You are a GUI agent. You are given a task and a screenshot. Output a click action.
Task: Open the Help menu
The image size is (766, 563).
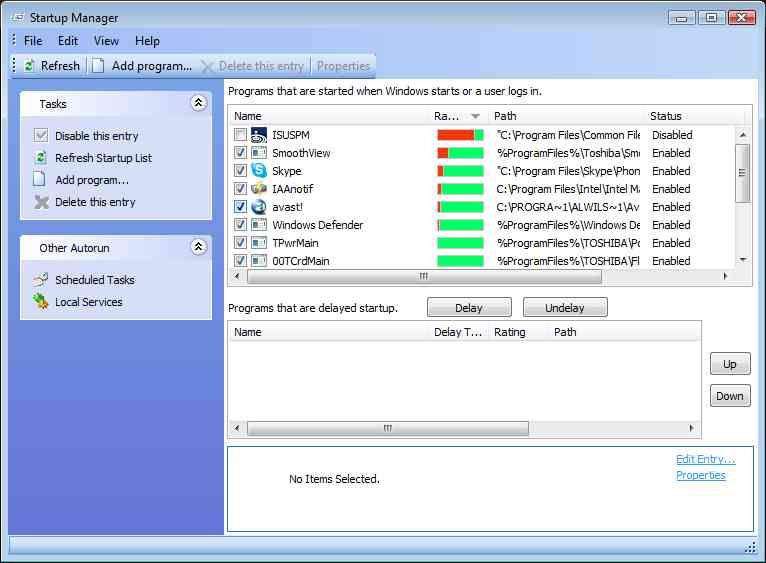pyautogui.click(x=147, y=41)
